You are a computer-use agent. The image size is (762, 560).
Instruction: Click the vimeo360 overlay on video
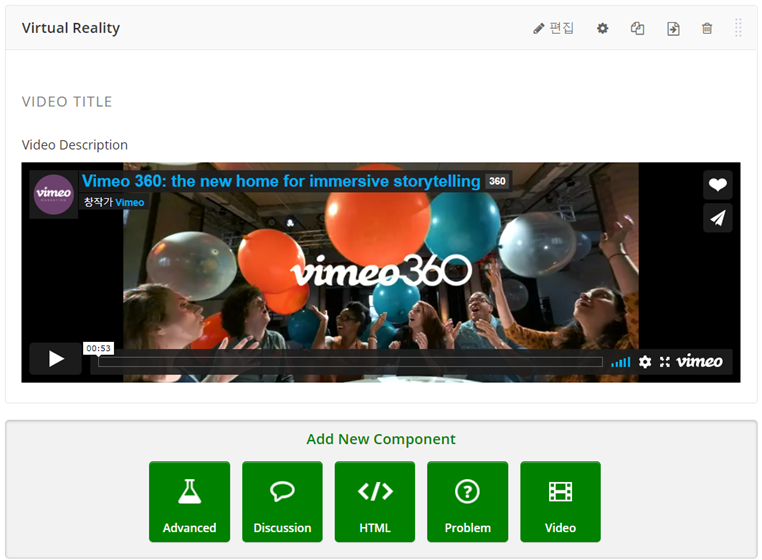[x=381, y=271]
